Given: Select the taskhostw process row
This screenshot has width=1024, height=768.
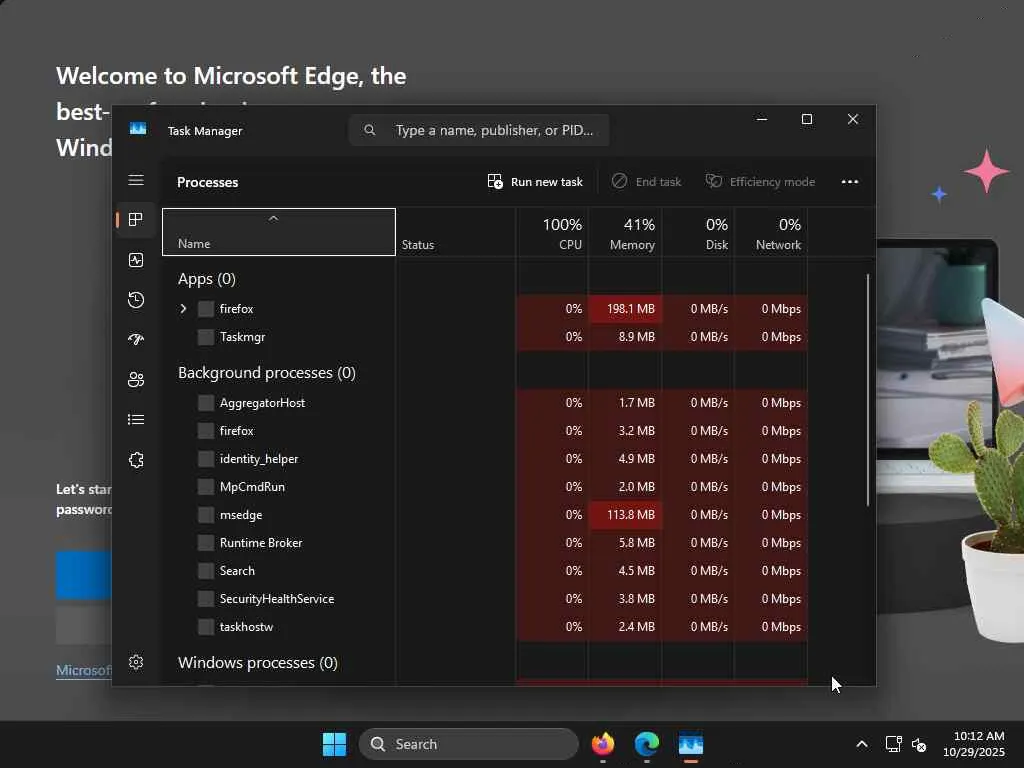Looking at the screenshot, I should (485, 627).
